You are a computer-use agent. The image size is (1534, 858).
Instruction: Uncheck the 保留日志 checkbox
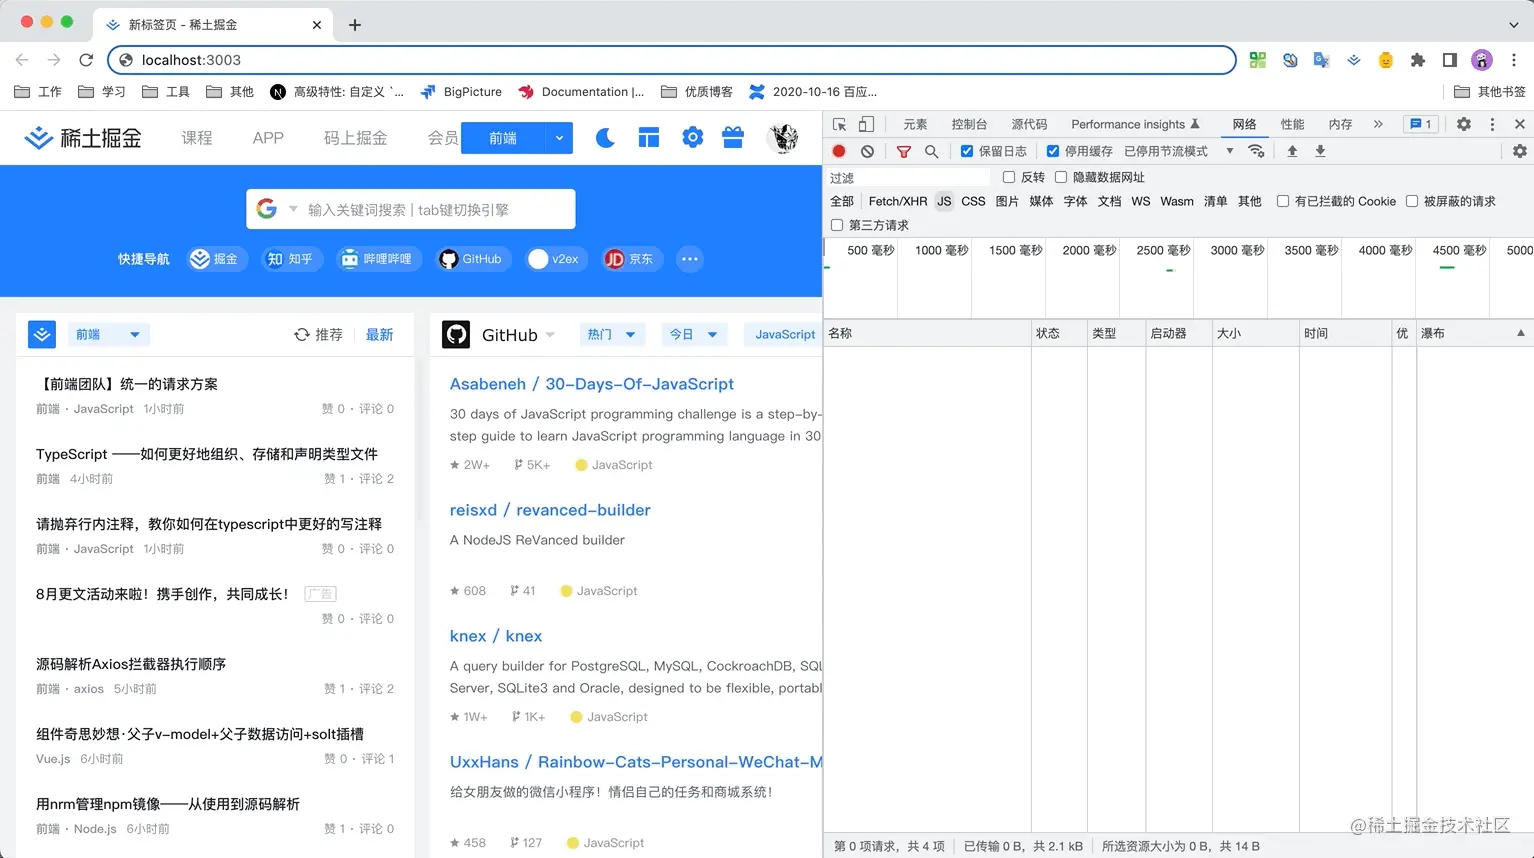click(967, 151)
